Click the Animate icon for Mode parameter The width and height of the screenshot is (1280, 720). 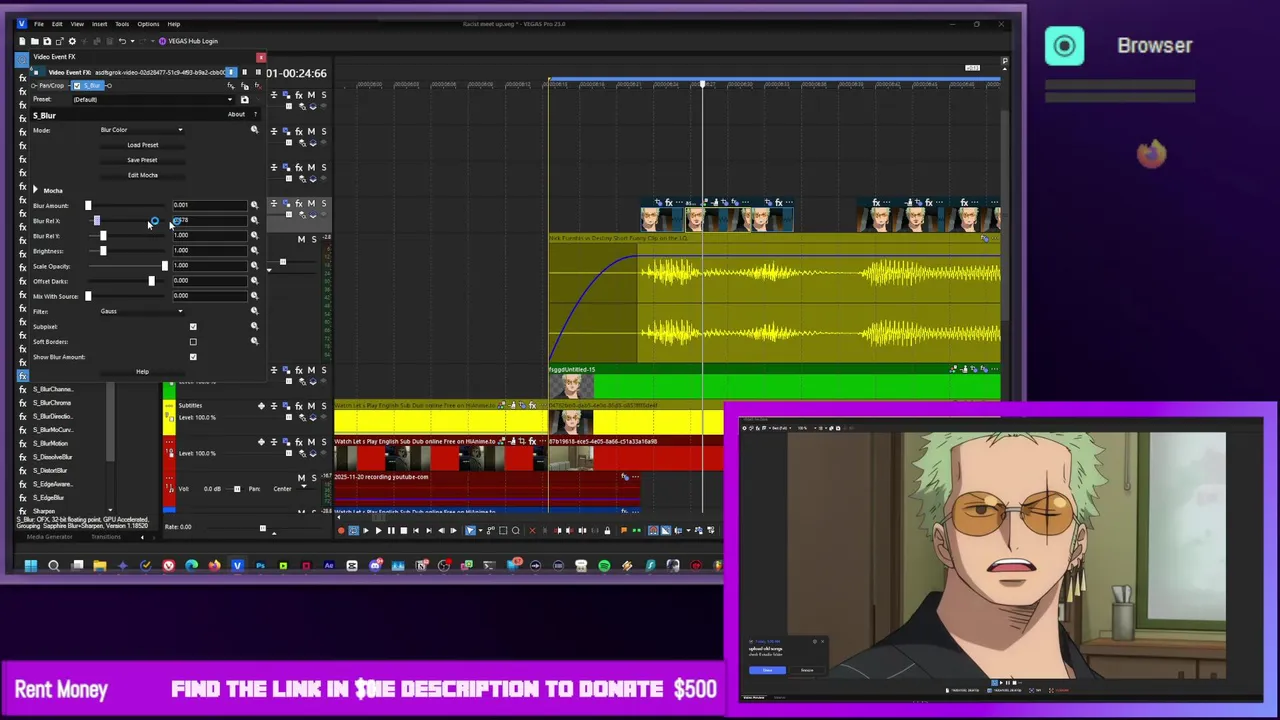(x=254, y=130)
